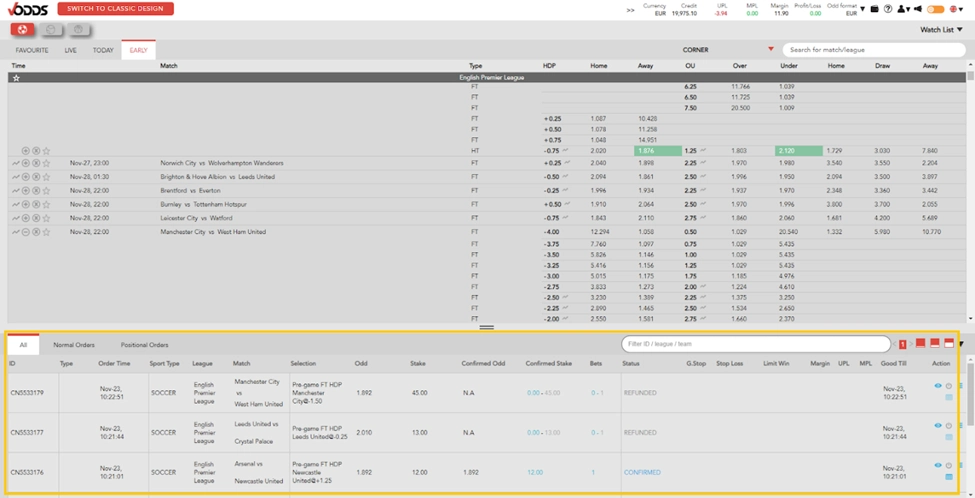Image resolution: width=975 pixels, height=498 pixels.
Task: Open chart for Brighton vs Leeds United
Action: 16,177
